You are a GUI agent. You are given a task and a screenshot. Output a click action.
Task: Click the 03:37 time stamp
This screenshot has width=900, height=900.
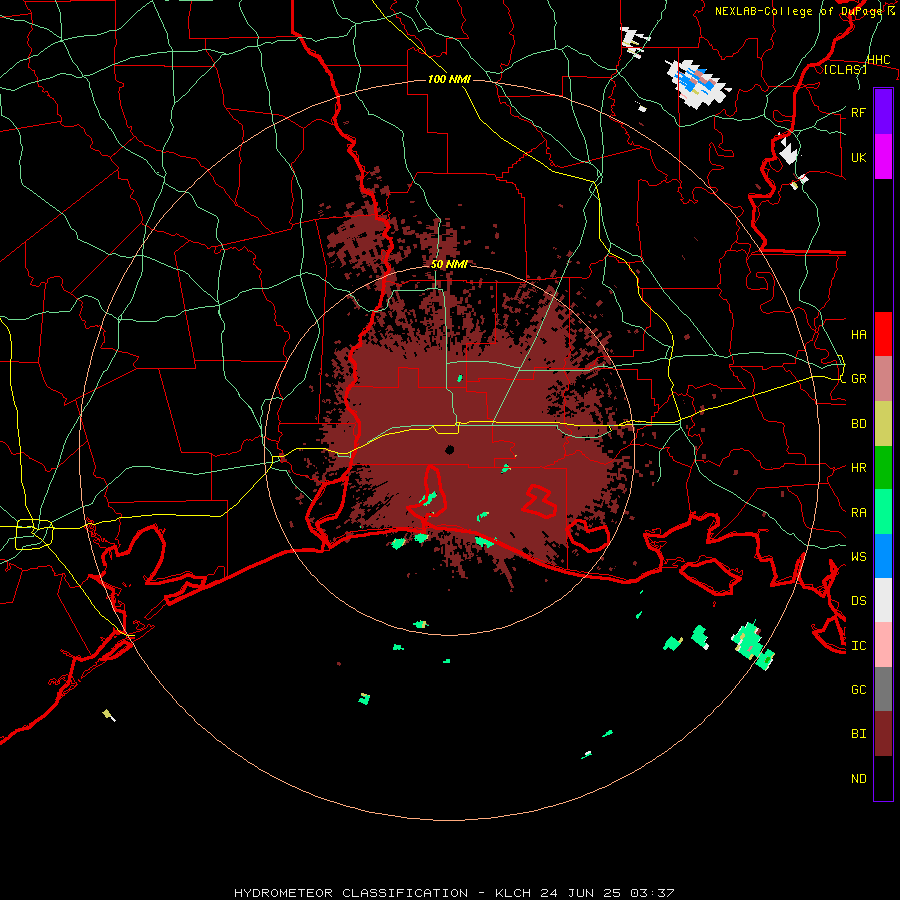click(651, 893)
